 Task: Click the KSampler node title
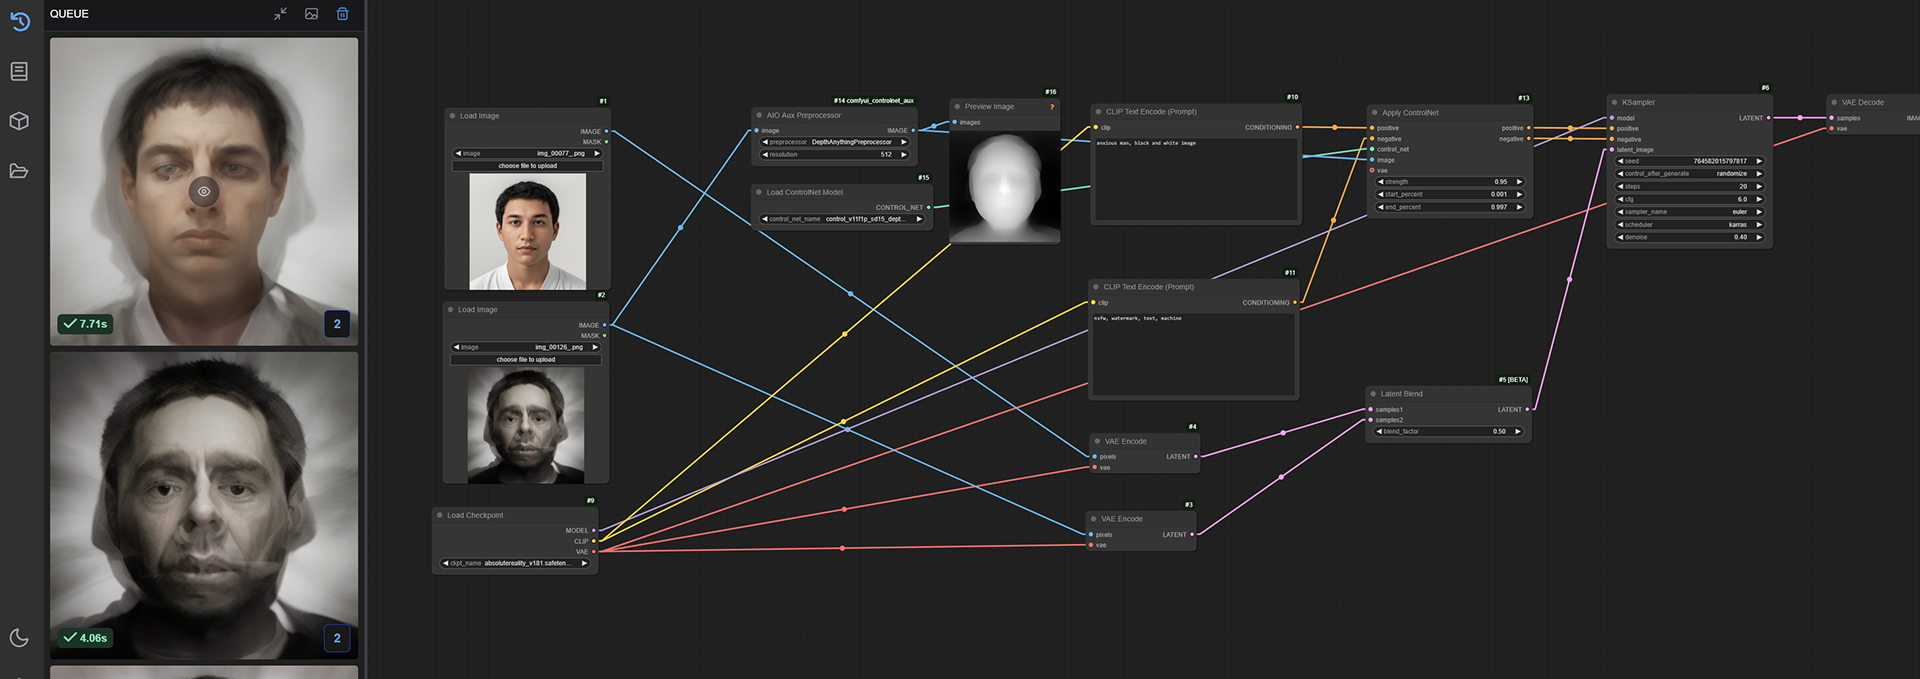click(x=1638, y=102)
